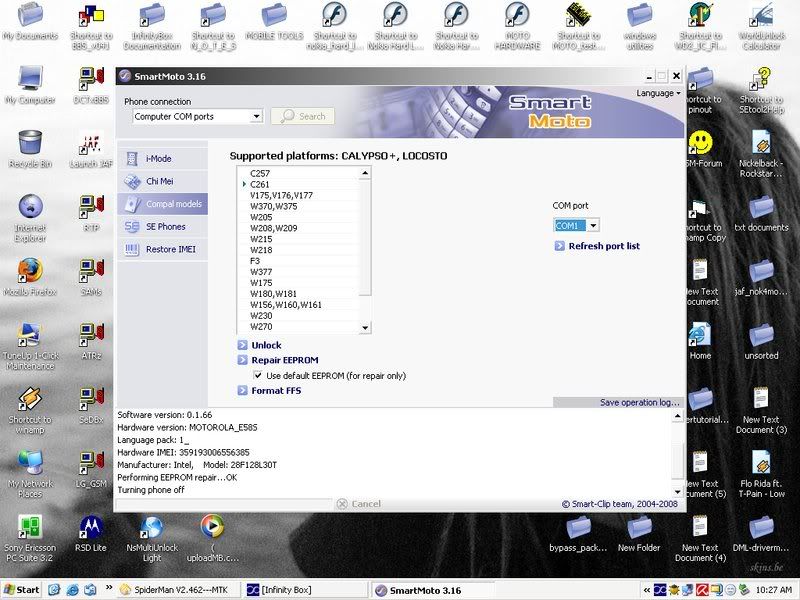The height and width of the screenshot is (600, 800).
Task: Select C257 in the model list
Action: click(x=260, y=173)
